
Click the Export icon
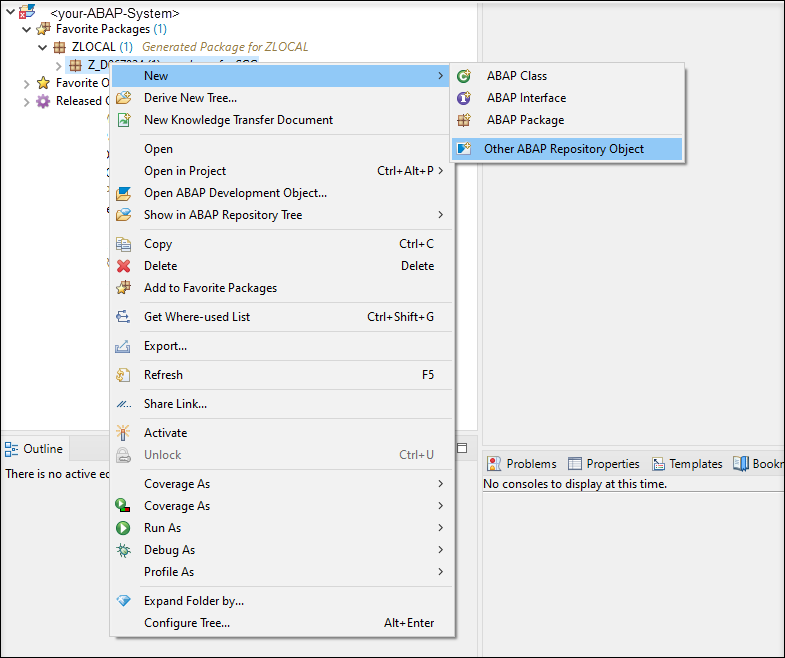coord(123,346)
